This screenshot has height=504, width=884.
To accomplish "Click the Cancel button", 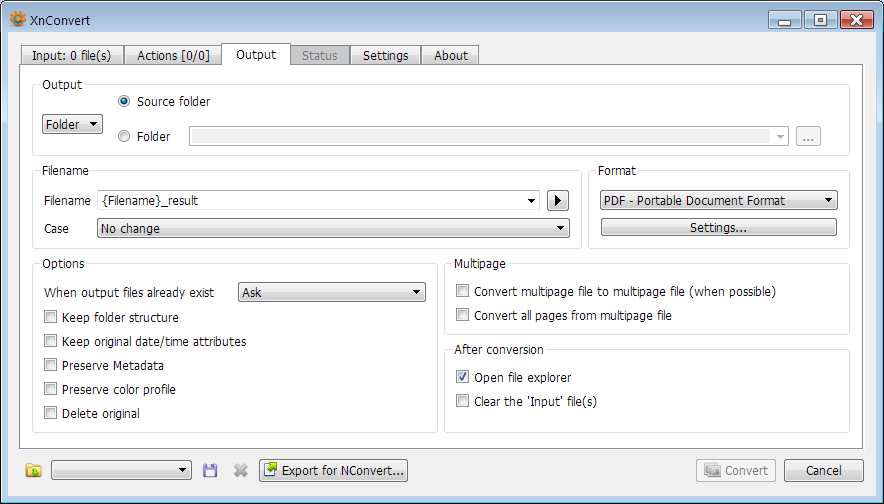I will (x=824, y=470).
